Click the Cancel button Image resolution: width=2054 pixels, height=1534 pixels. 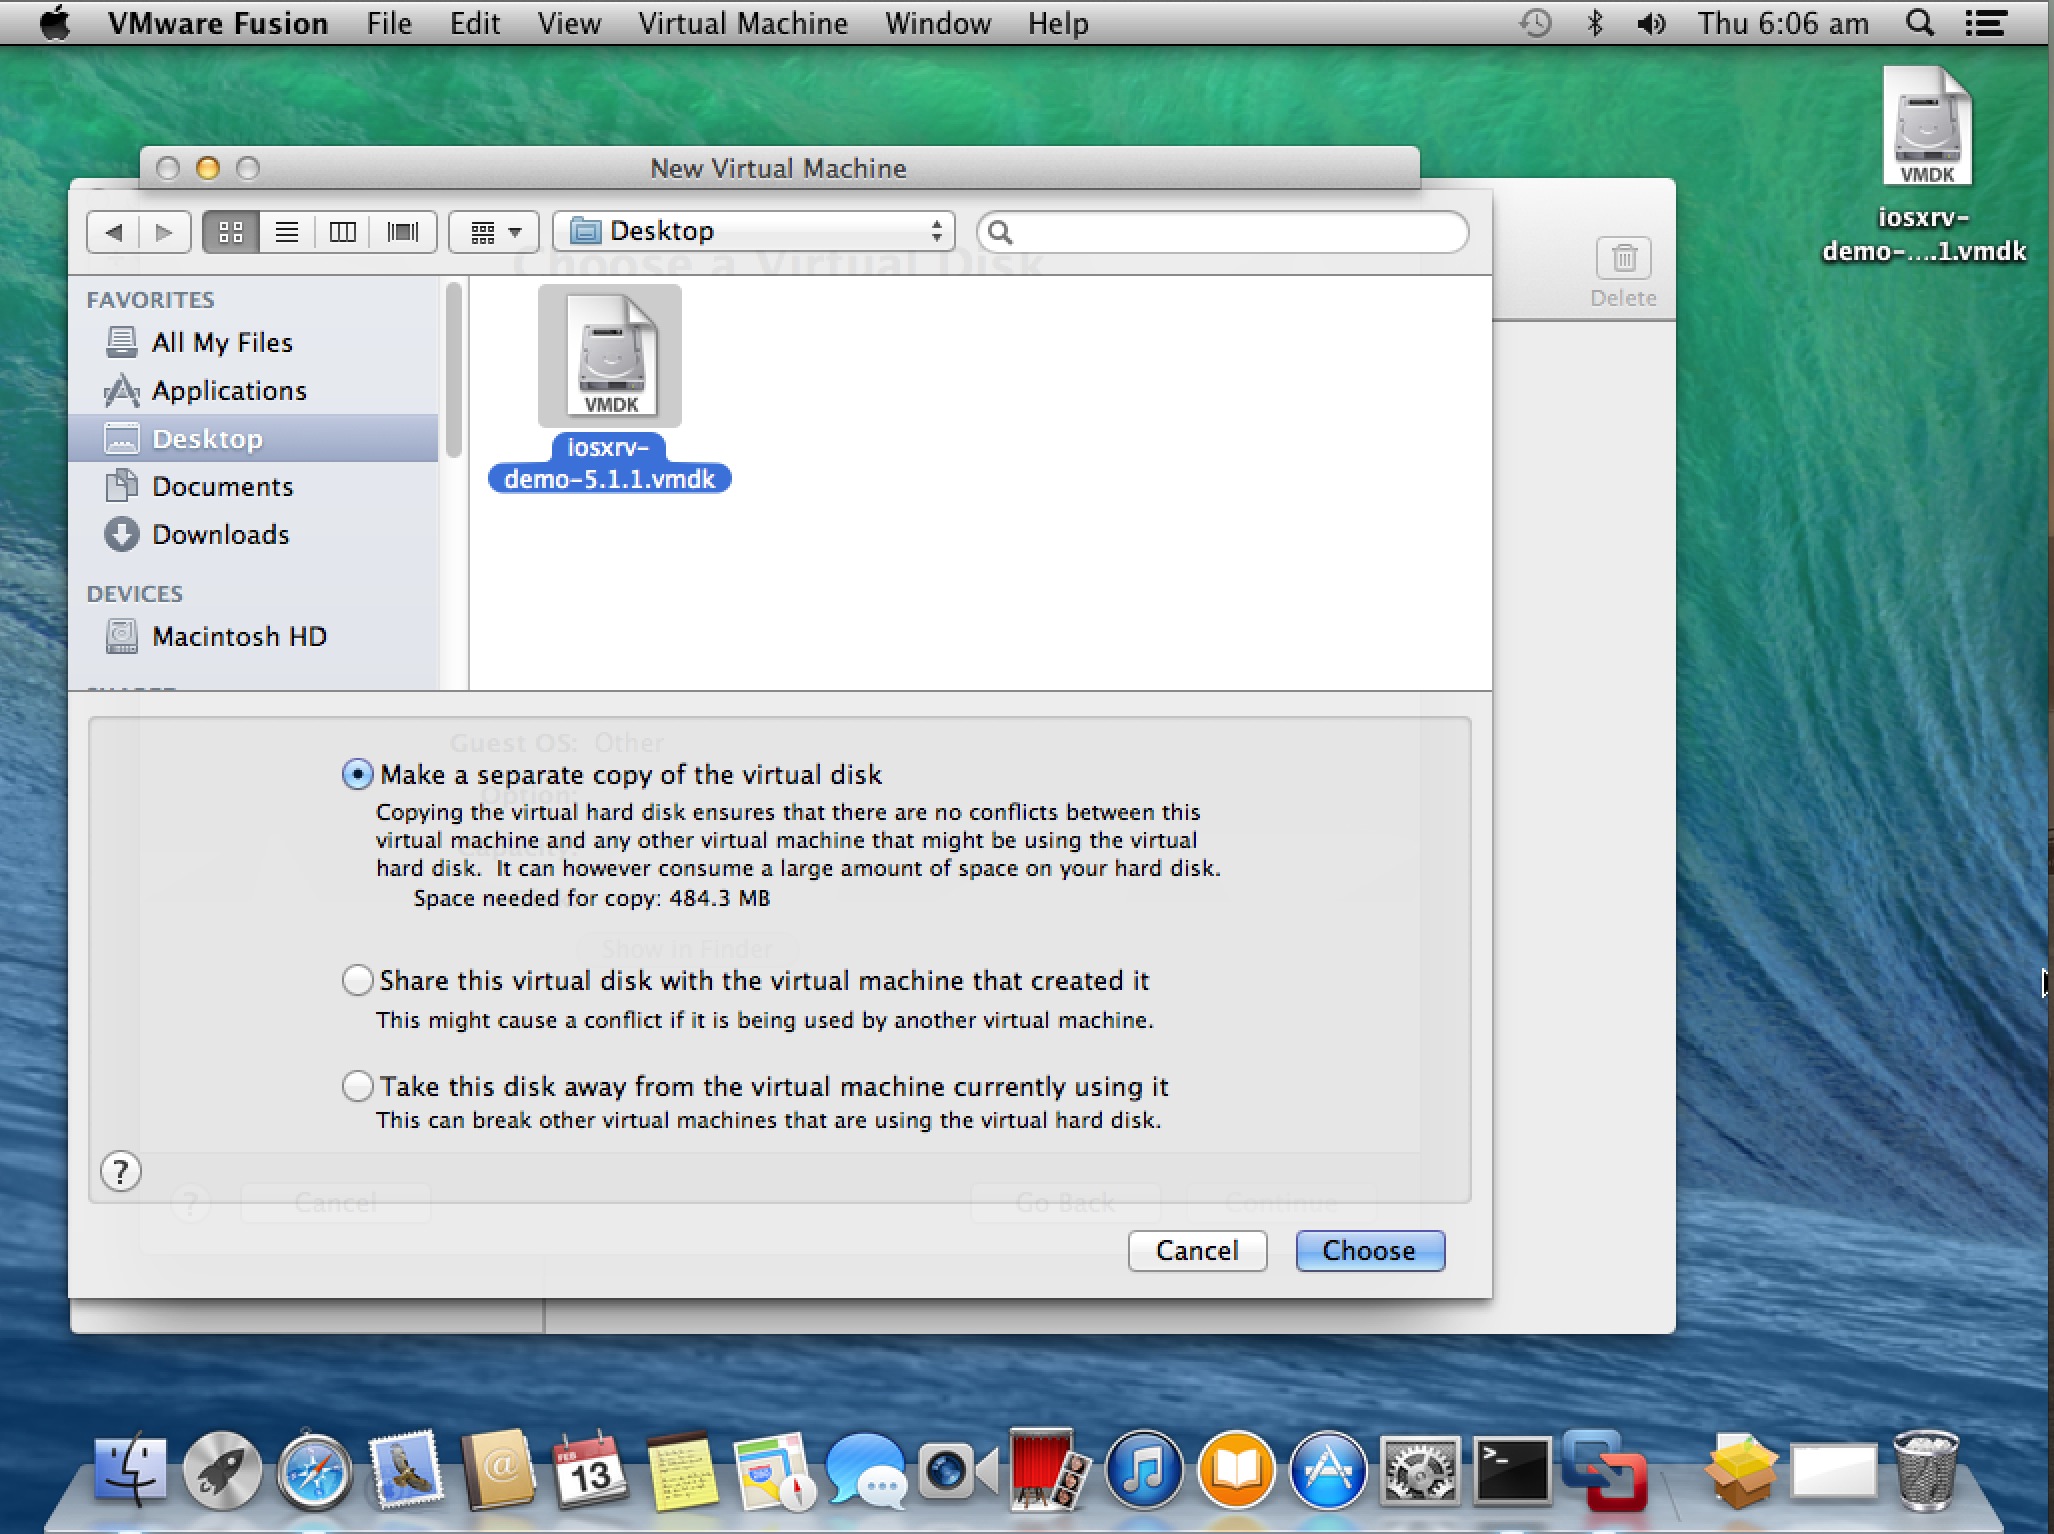[1197, 1251]
